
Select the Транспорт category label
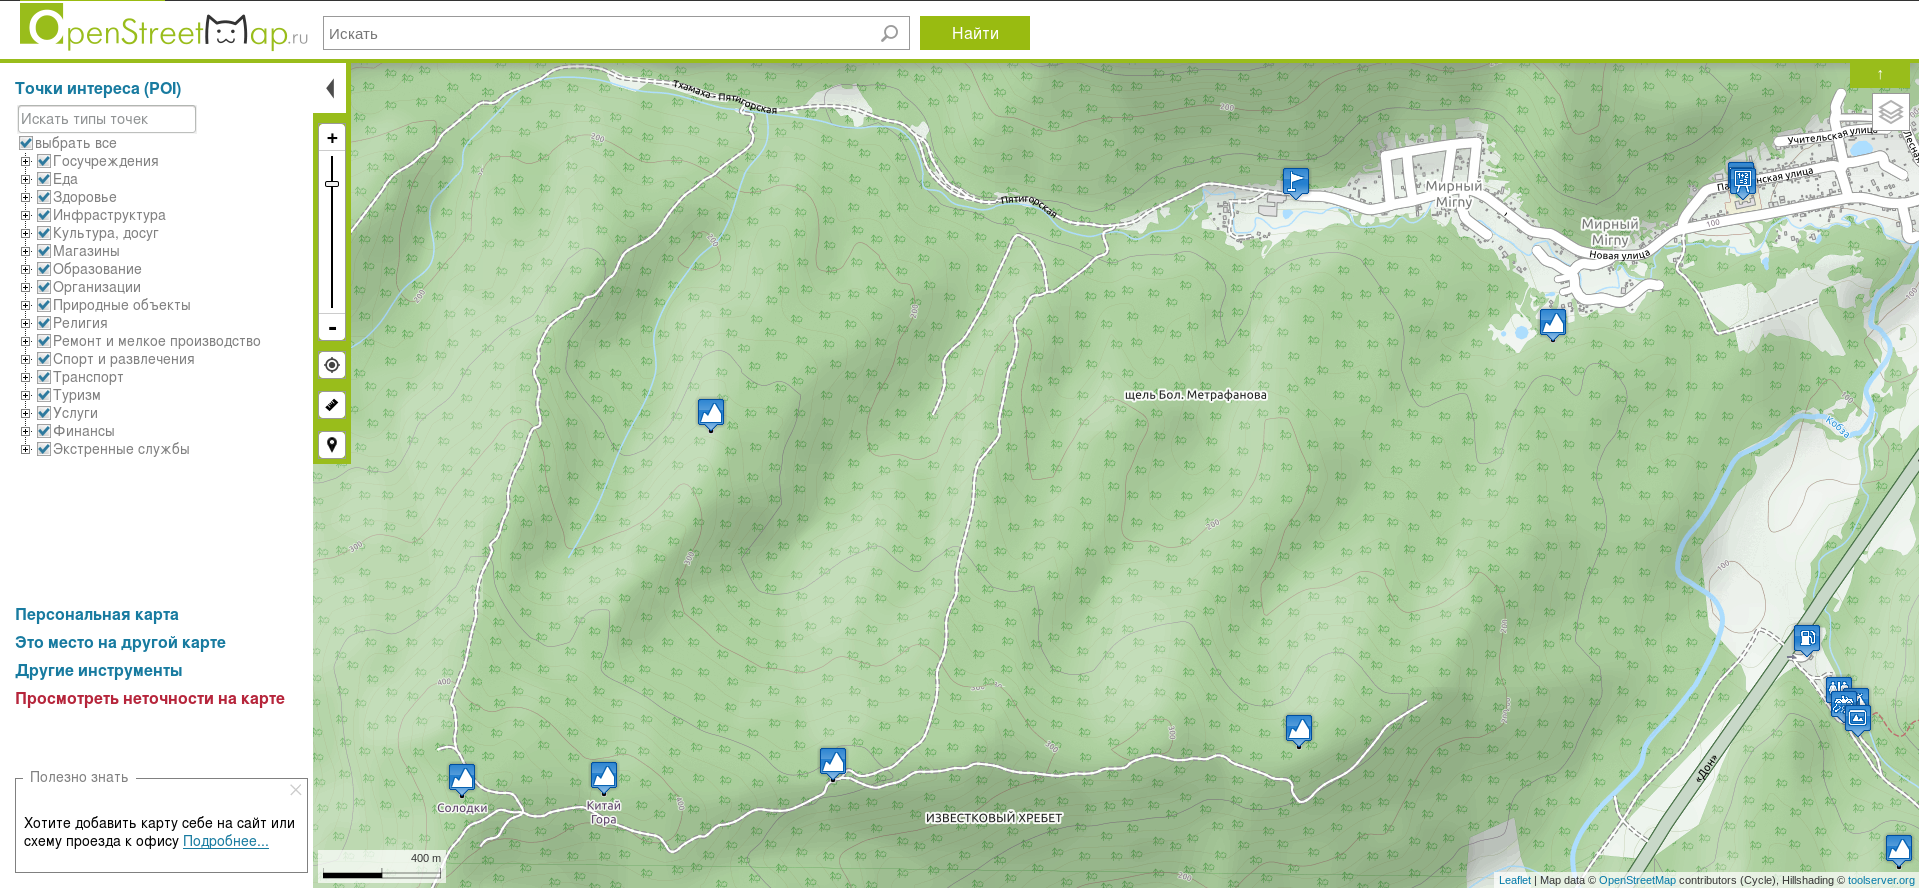(88, 377)
